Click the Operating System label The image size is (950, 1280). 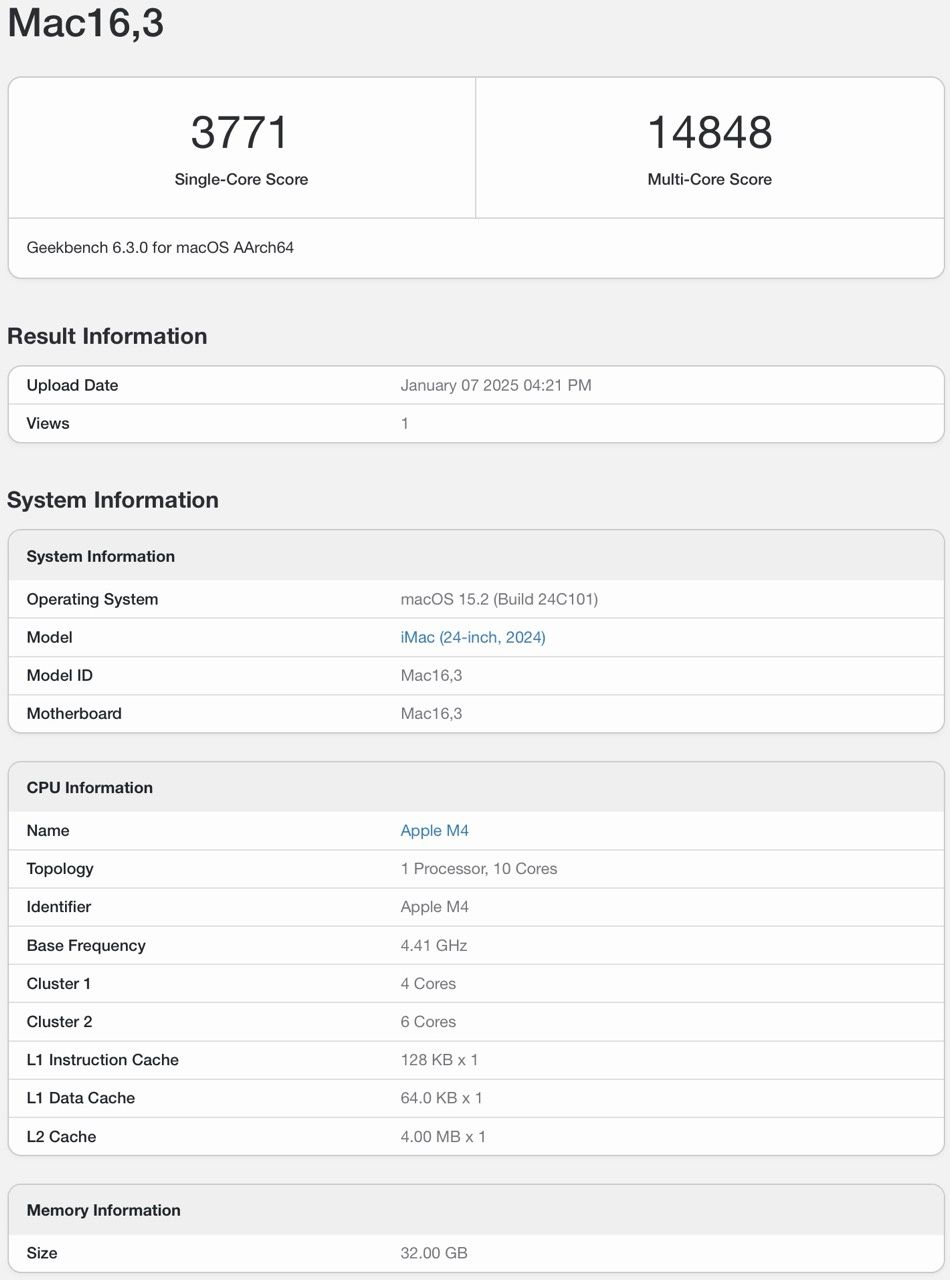[92, 599]
